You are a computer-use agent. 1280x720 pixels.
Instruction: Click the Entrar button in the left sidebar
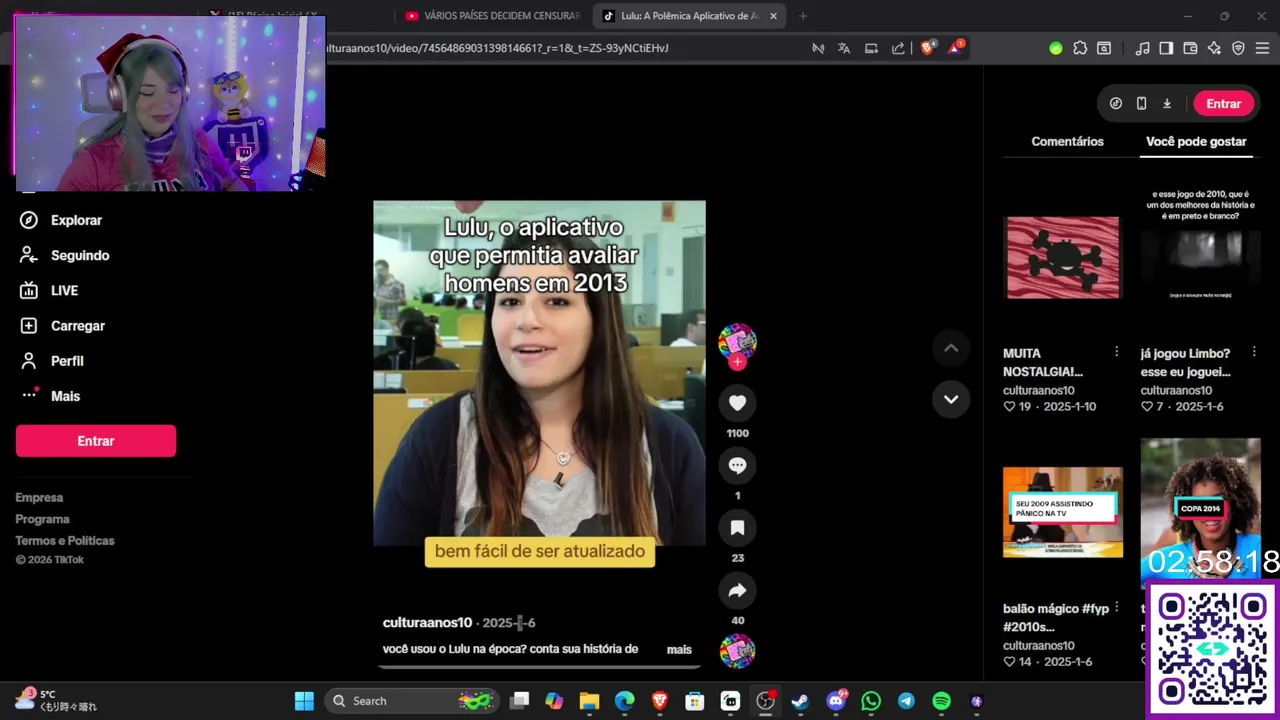pos(96,441)
